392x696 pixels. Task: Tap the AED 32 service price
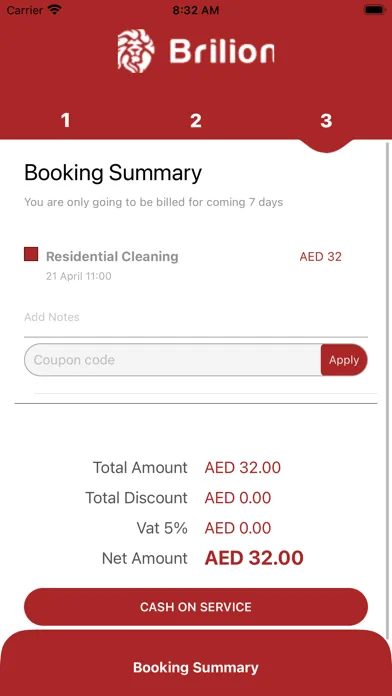(x=321, y=257)
